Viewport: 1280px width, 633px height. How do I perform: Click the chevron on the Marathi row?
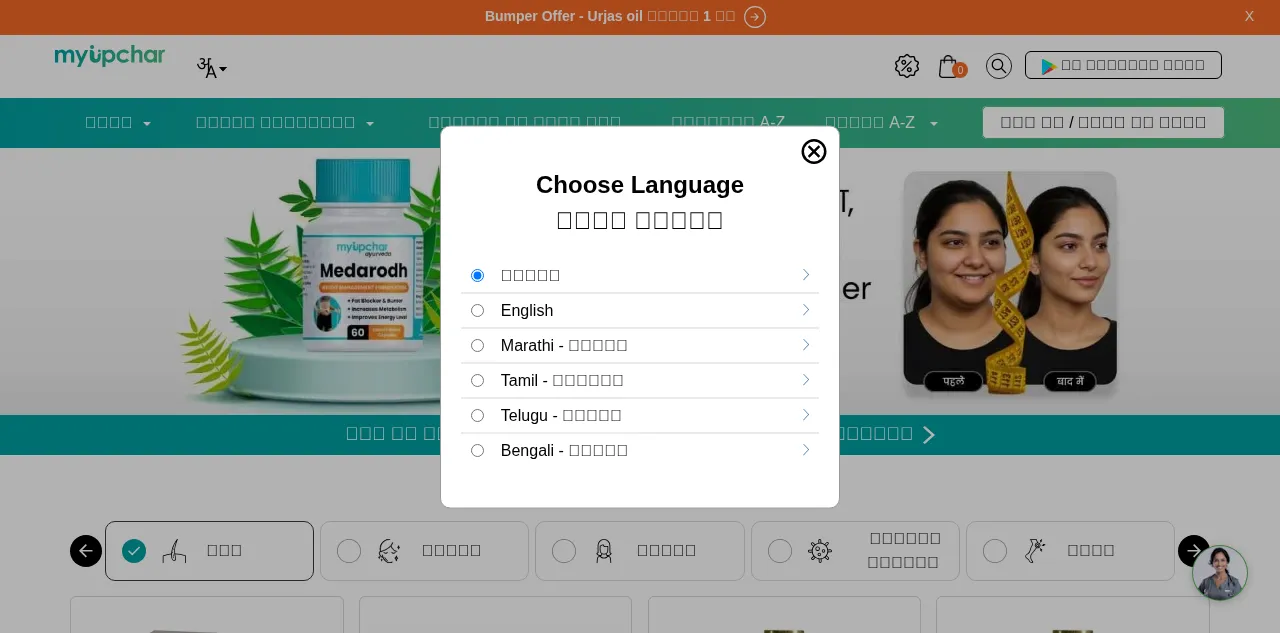[x=805, y=345]
